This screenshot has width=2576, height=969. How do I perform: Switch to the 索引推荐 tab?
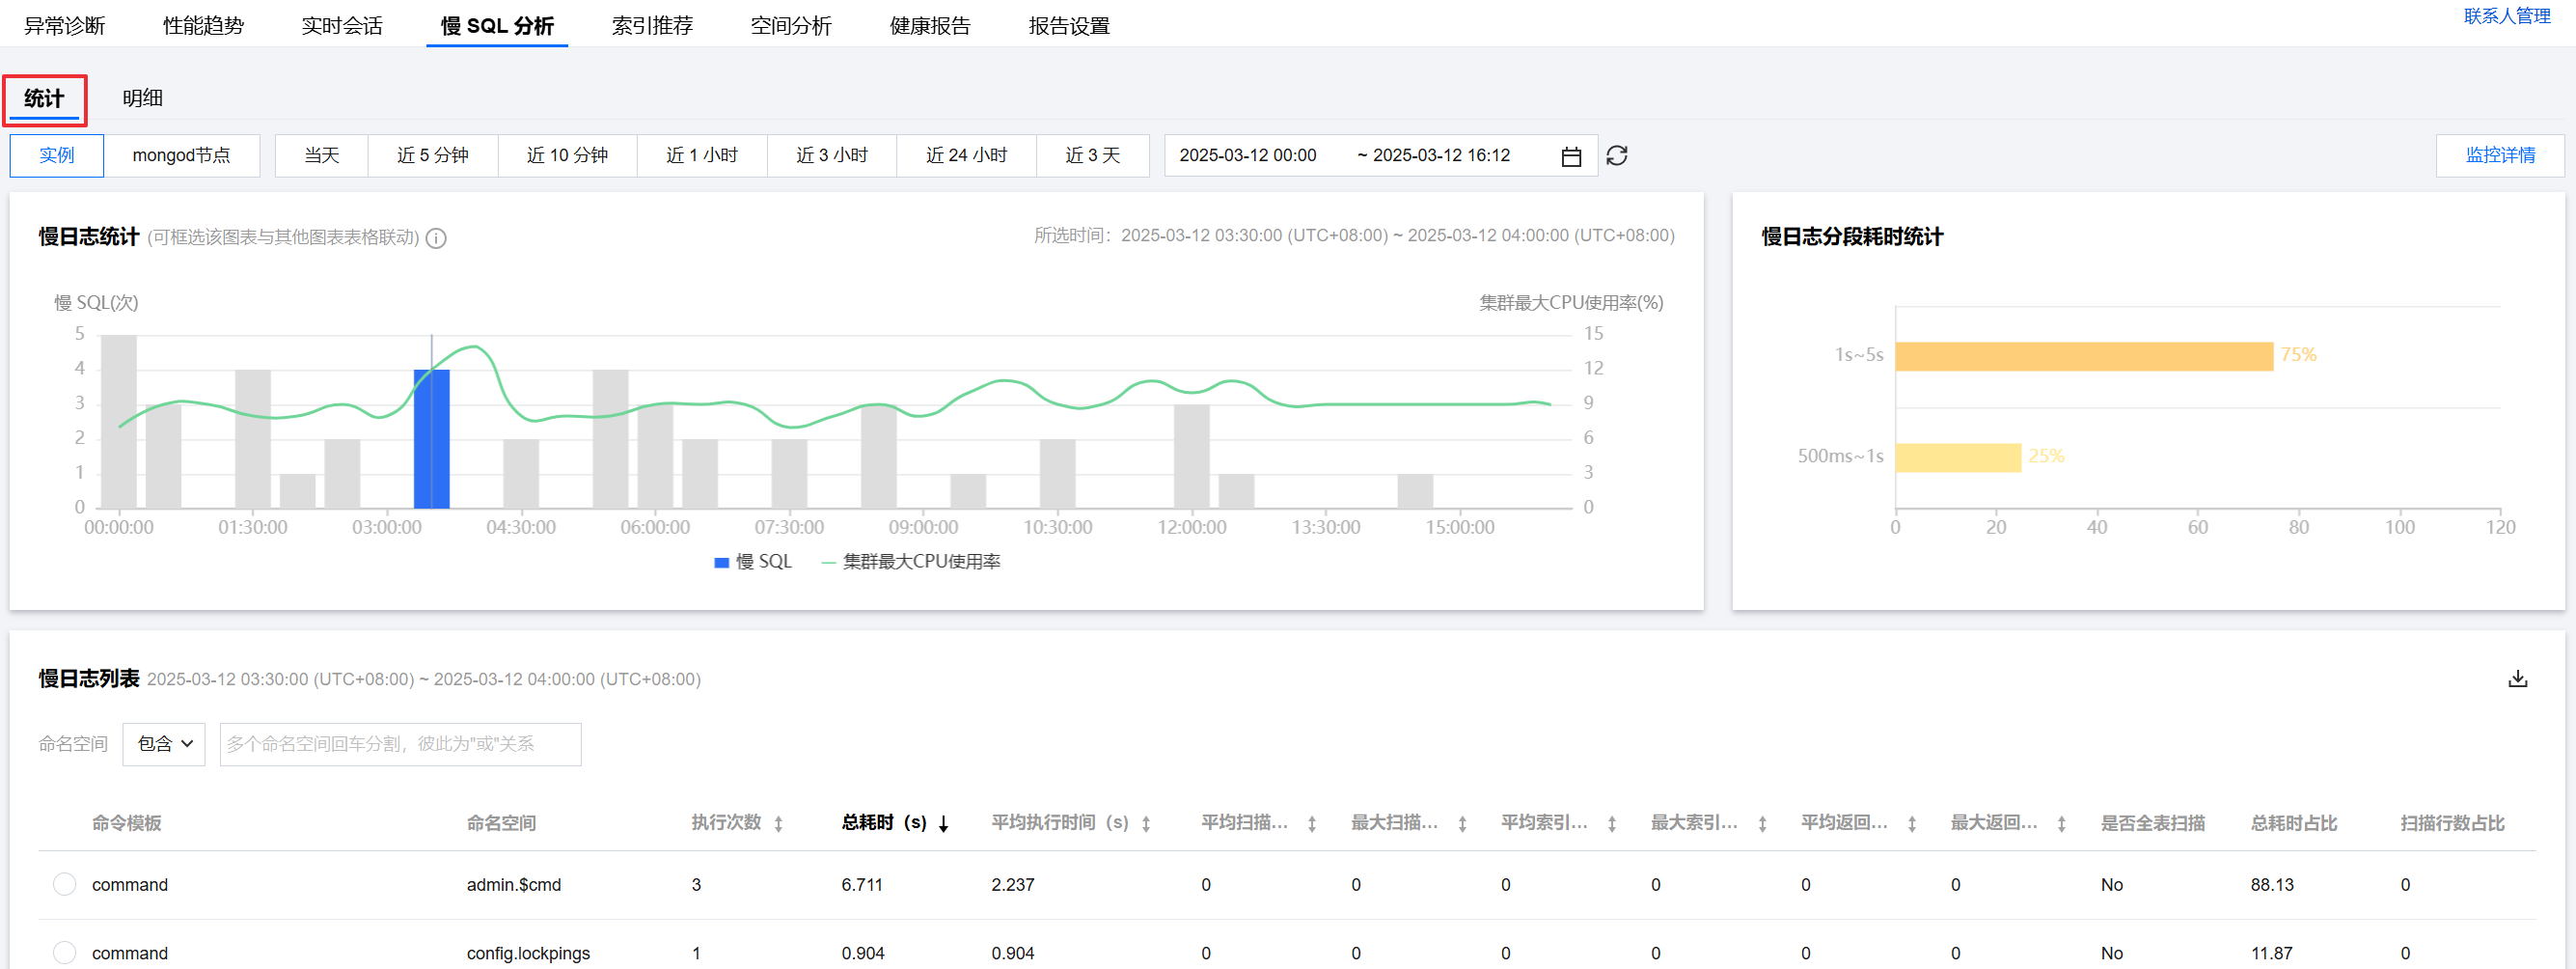(652, 26)
